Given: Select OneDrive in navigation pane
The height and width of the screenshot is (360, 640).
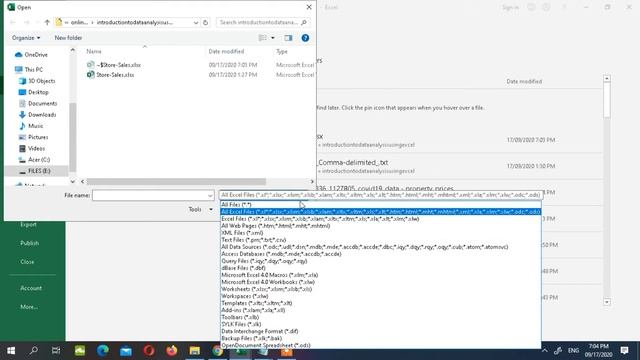Looking at the screenshot, I should 31,55.
